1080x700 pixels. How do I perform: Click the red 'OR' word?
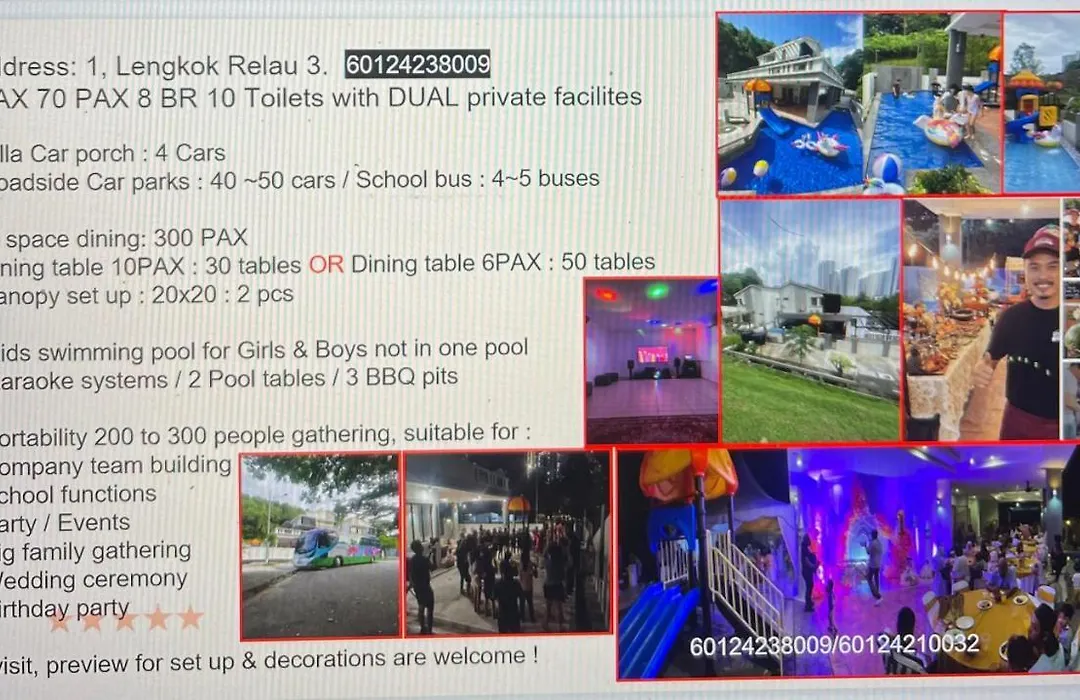(326, 265)
